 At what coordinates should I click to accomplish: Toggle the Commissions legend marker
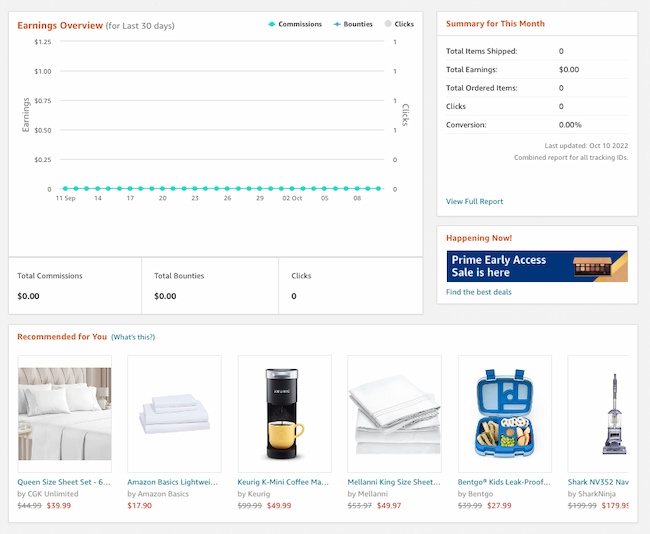pos(272,24)
